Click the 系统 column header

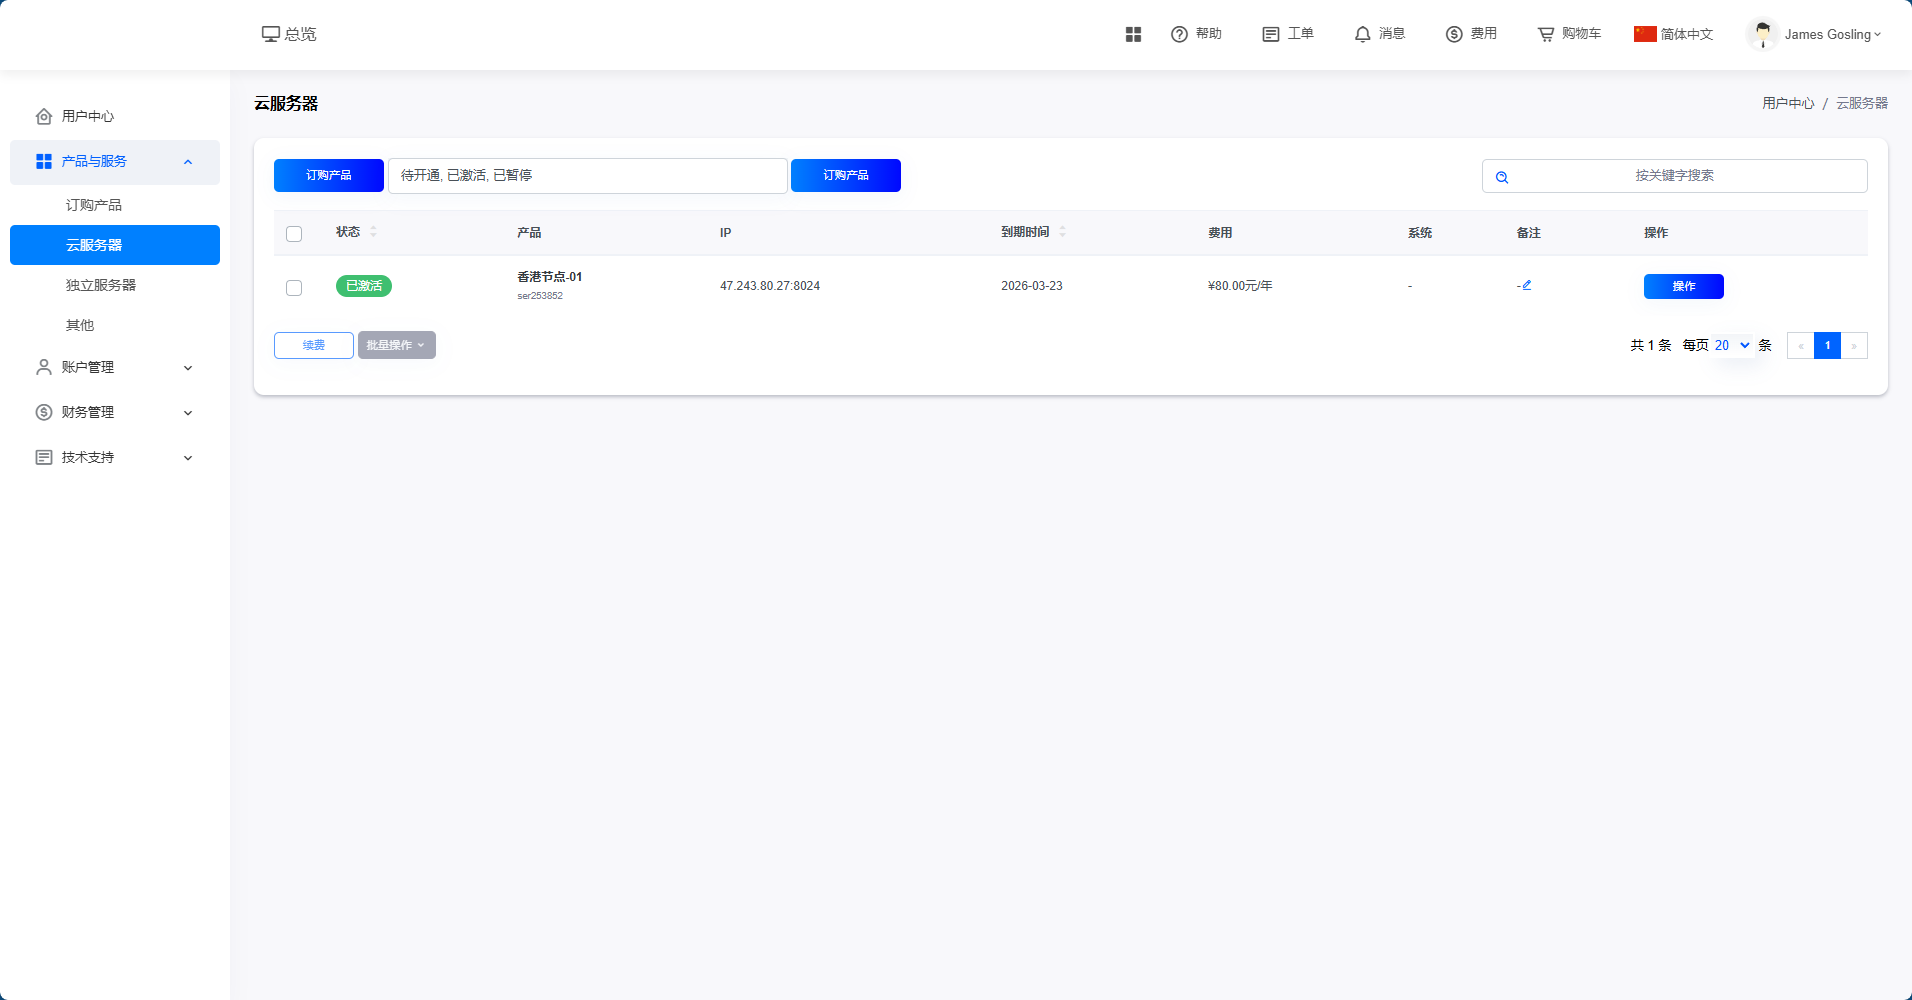coord(1420,233)
